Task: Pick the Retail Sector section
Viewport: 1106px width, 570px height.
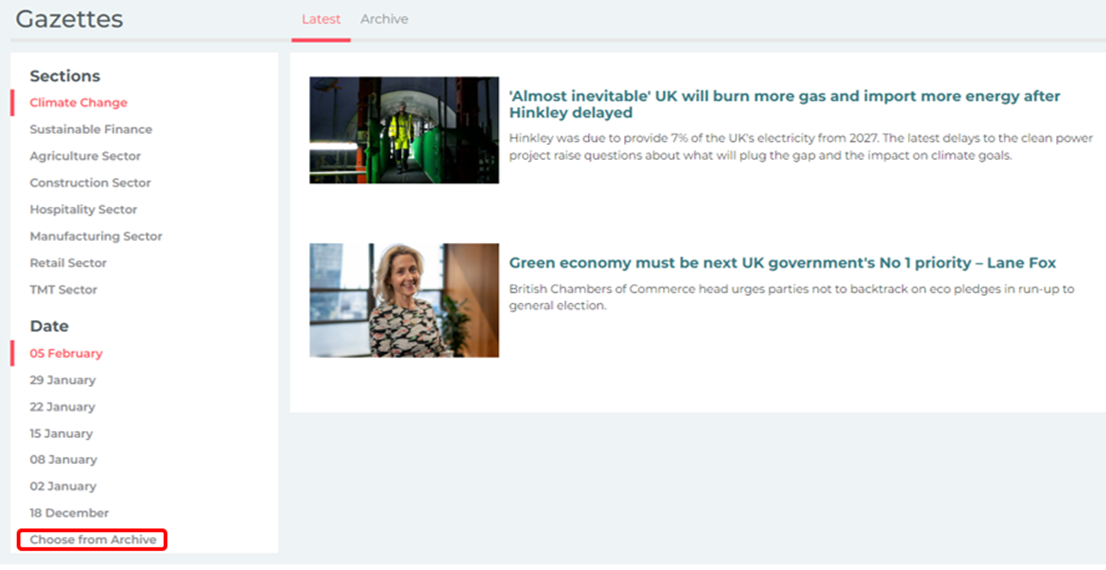Action: click(x=68, y=263)
